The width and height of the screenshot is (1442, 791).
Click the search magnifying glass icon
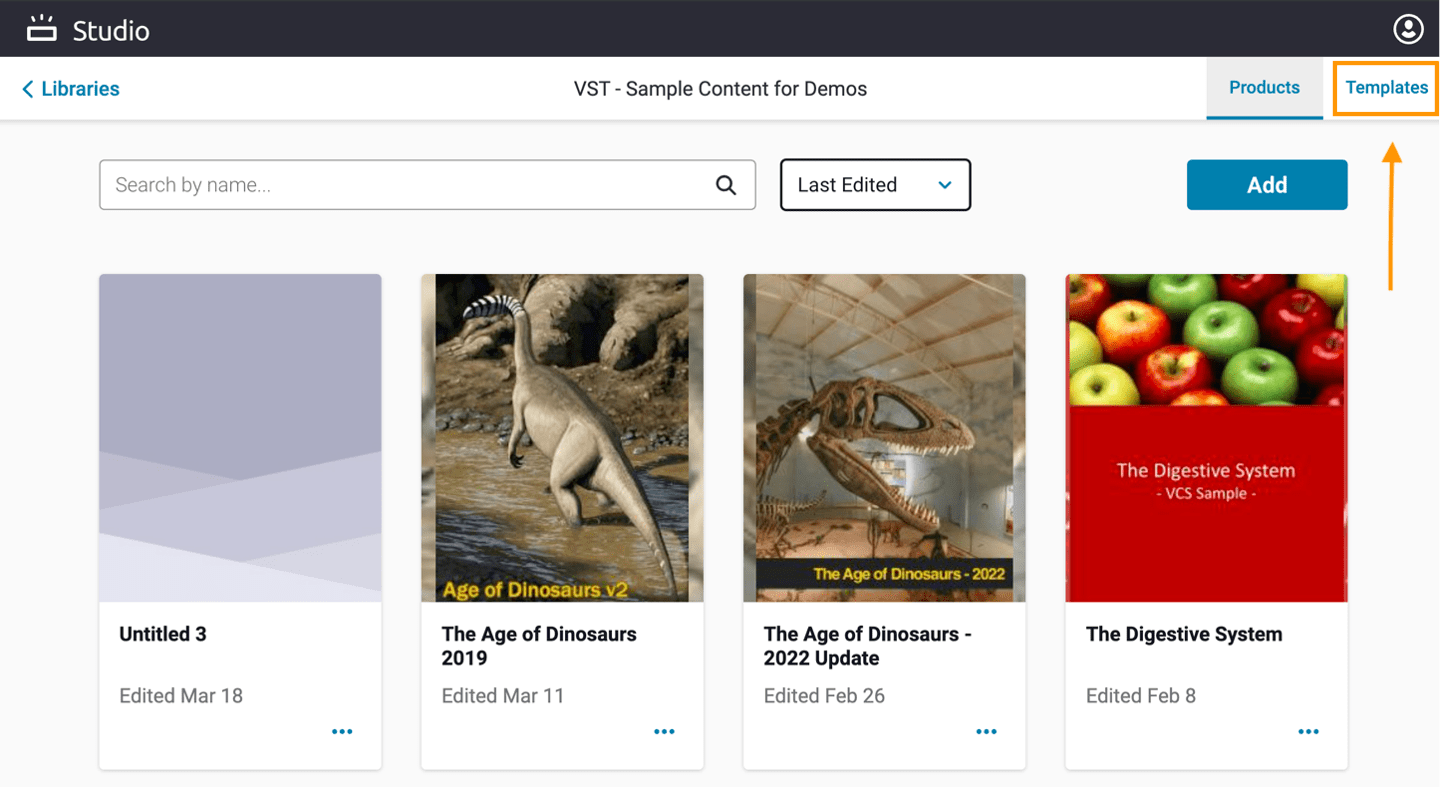pos(726,185)
